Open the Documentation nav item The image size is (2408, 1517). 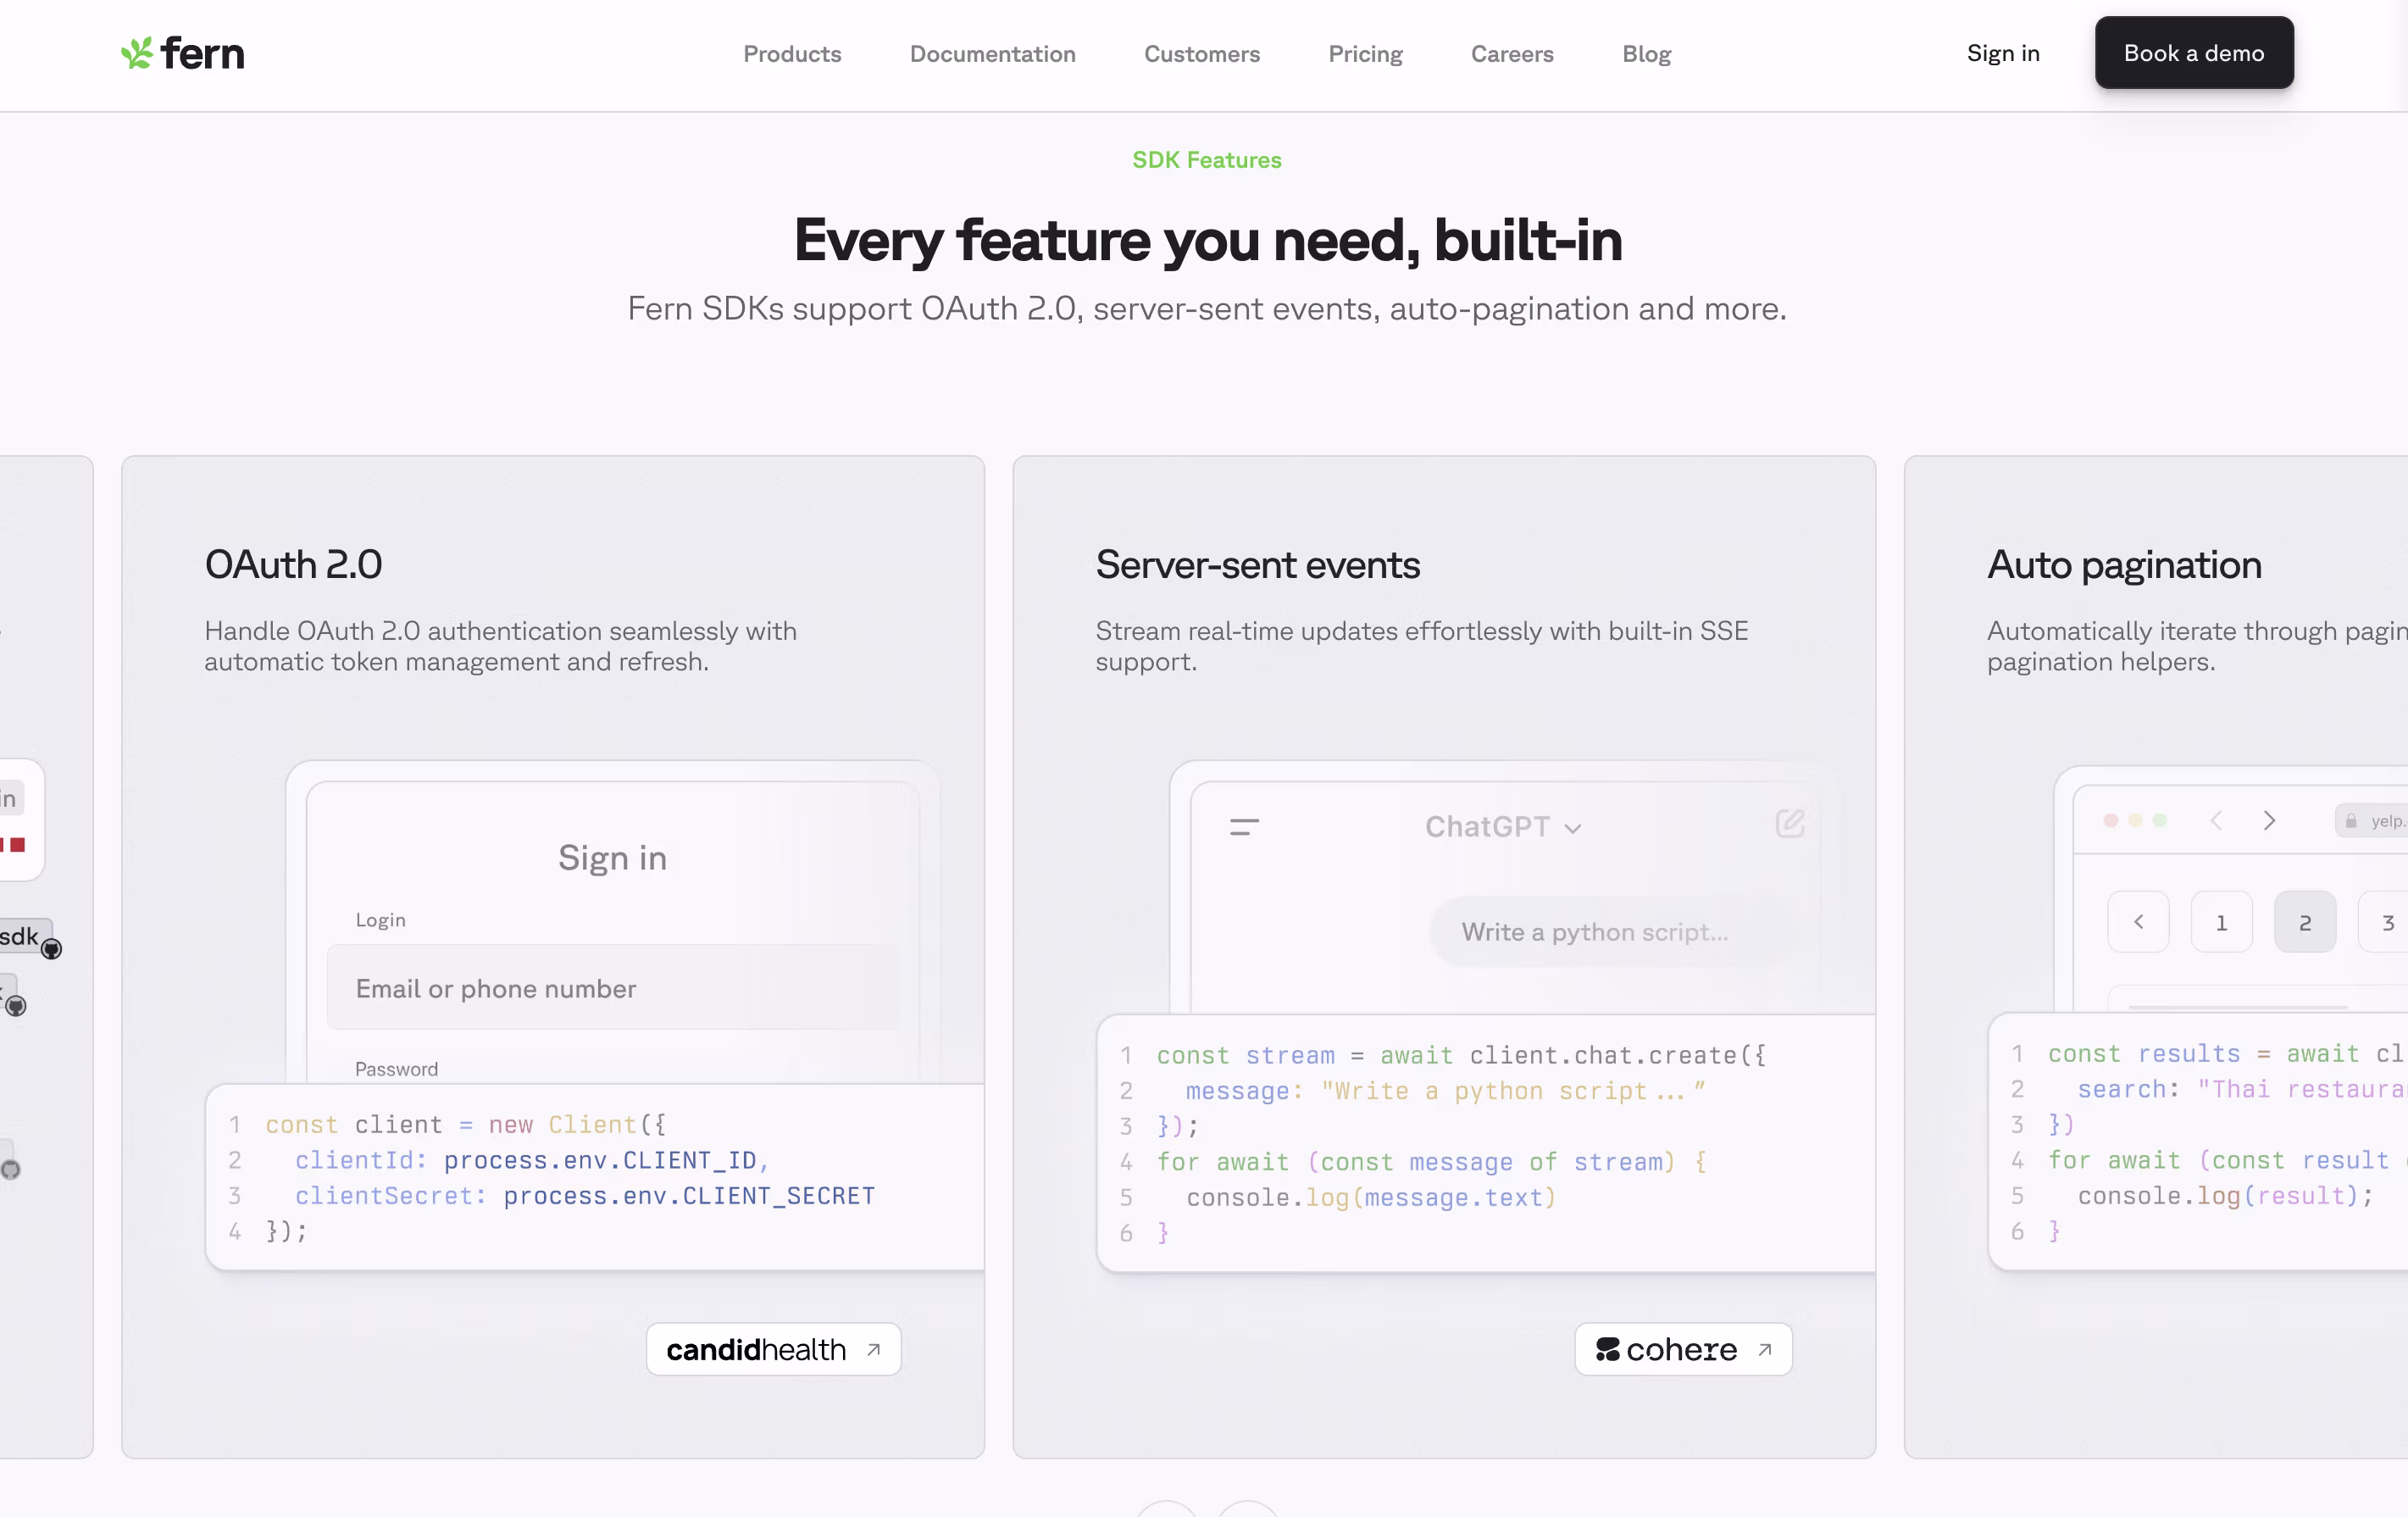pyautogui.click(x=992, y=54)
